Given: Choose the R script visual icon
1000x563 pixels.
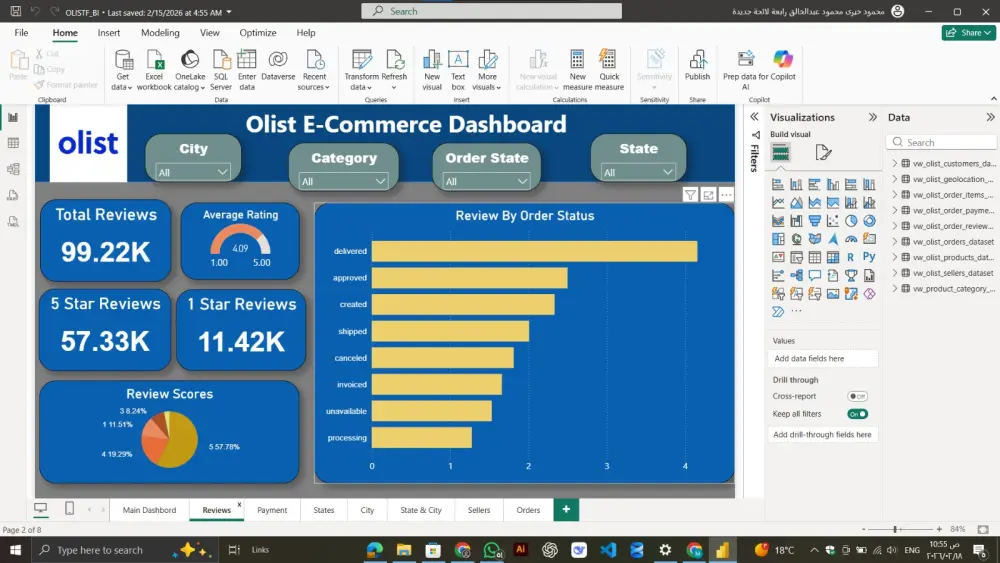Looking at the screenshot, I should 850,257.
